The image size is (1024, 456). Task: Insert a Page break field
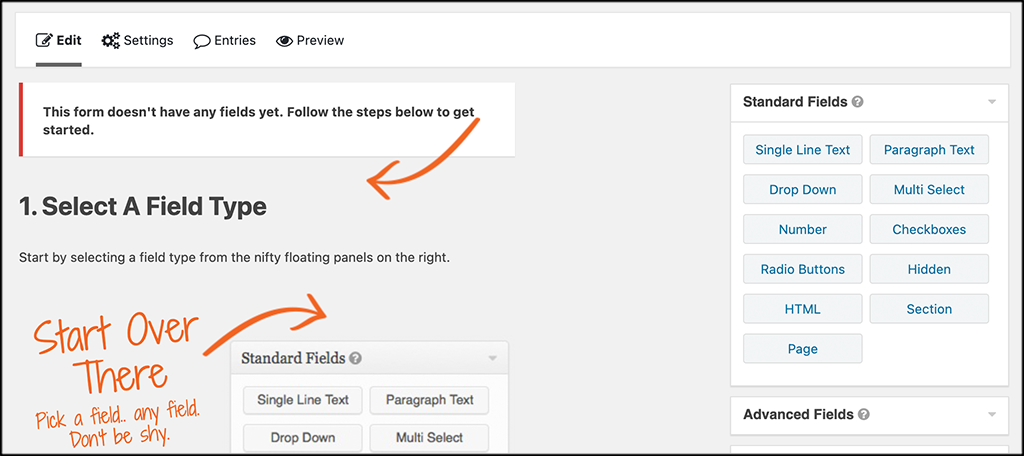click(x=803, y=349)
